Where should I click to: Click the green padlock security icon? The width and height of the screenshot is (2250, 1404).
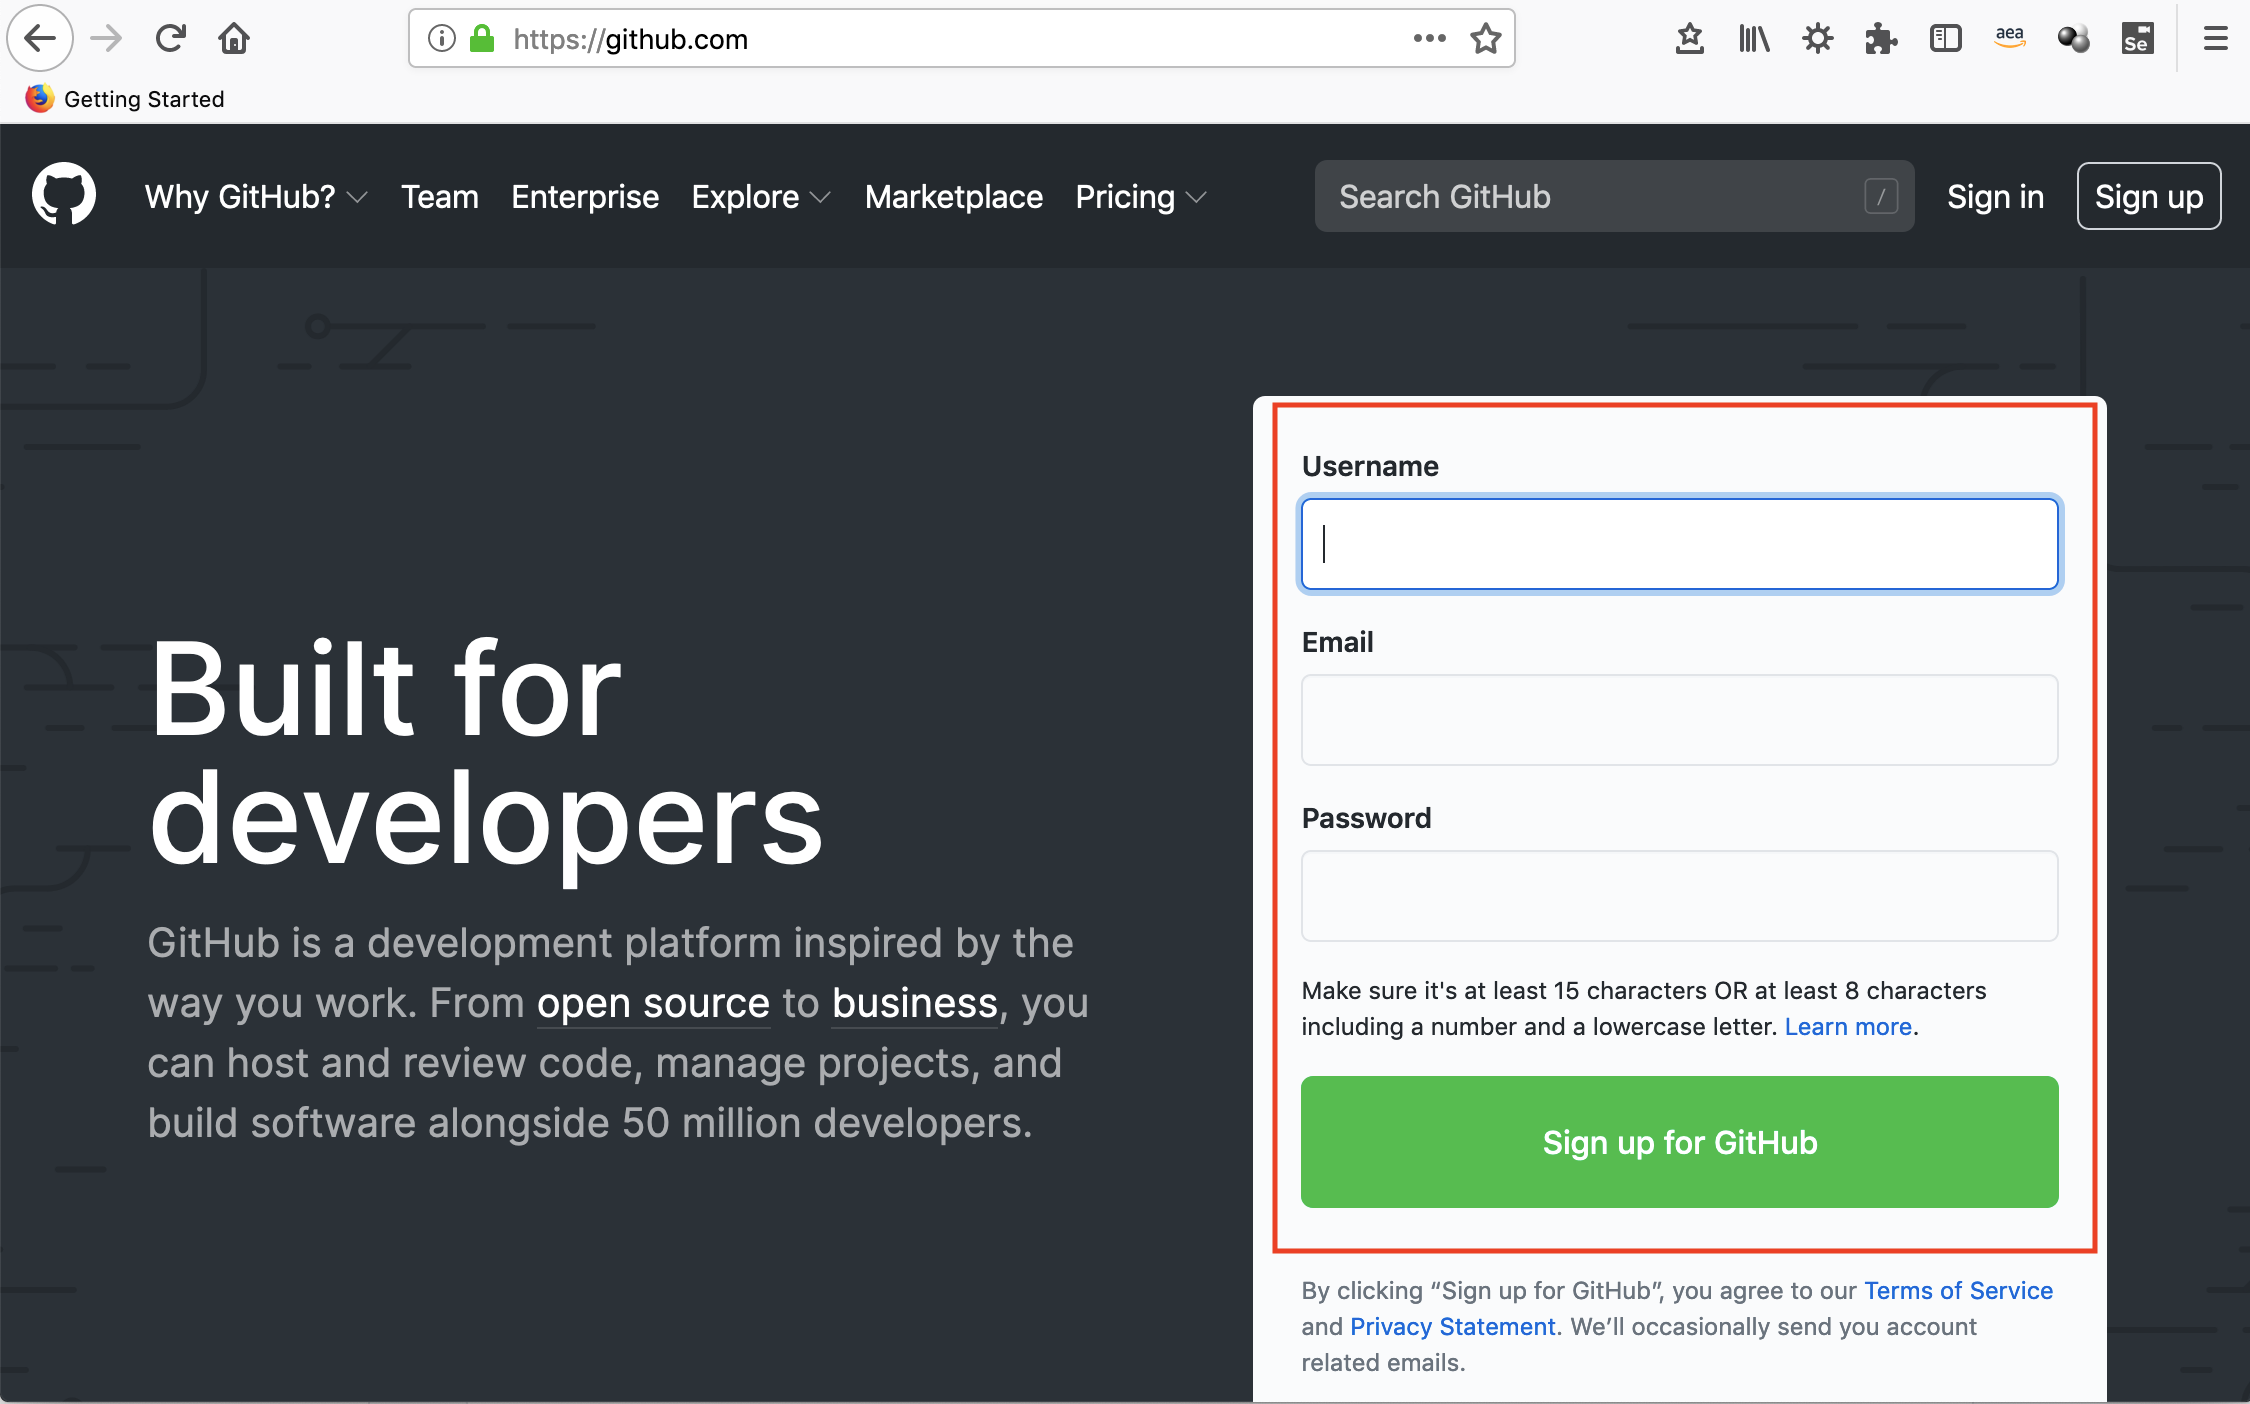click(482, 39)
